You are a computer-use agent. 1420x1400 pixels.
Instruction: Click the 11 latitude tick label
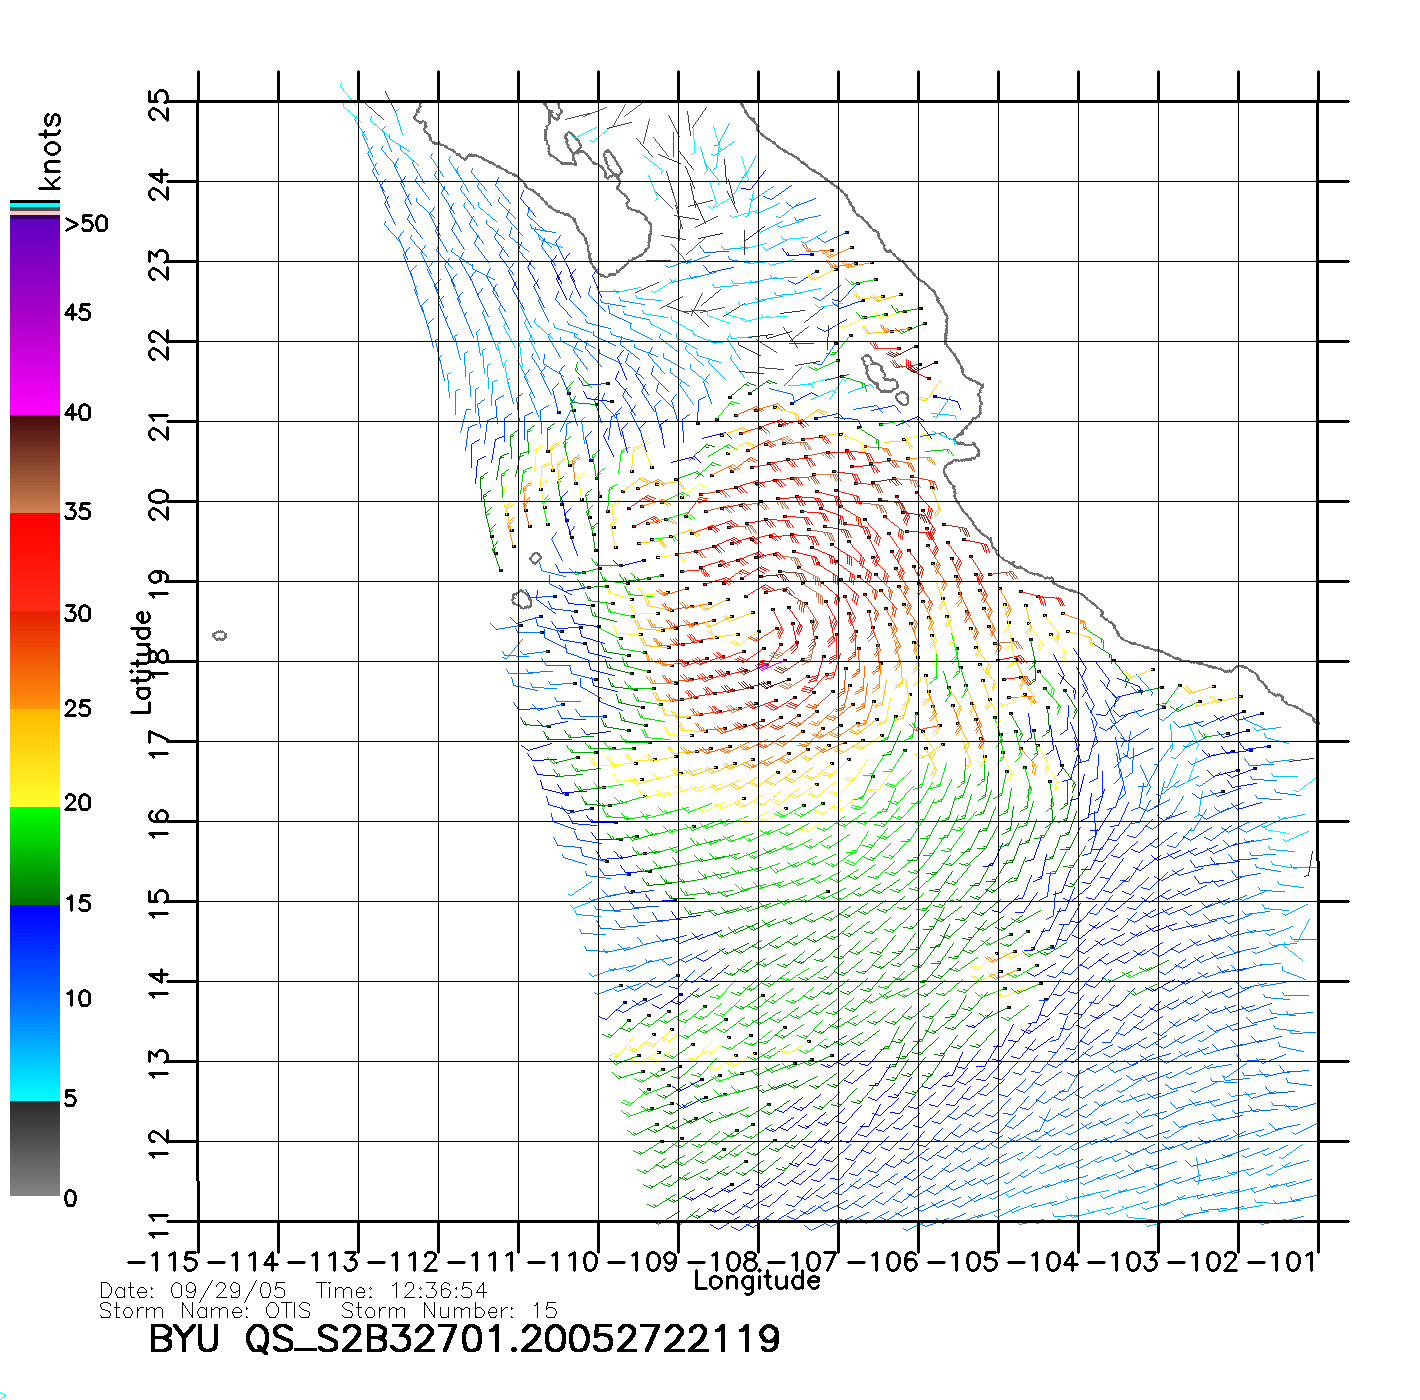[160, 1222]
